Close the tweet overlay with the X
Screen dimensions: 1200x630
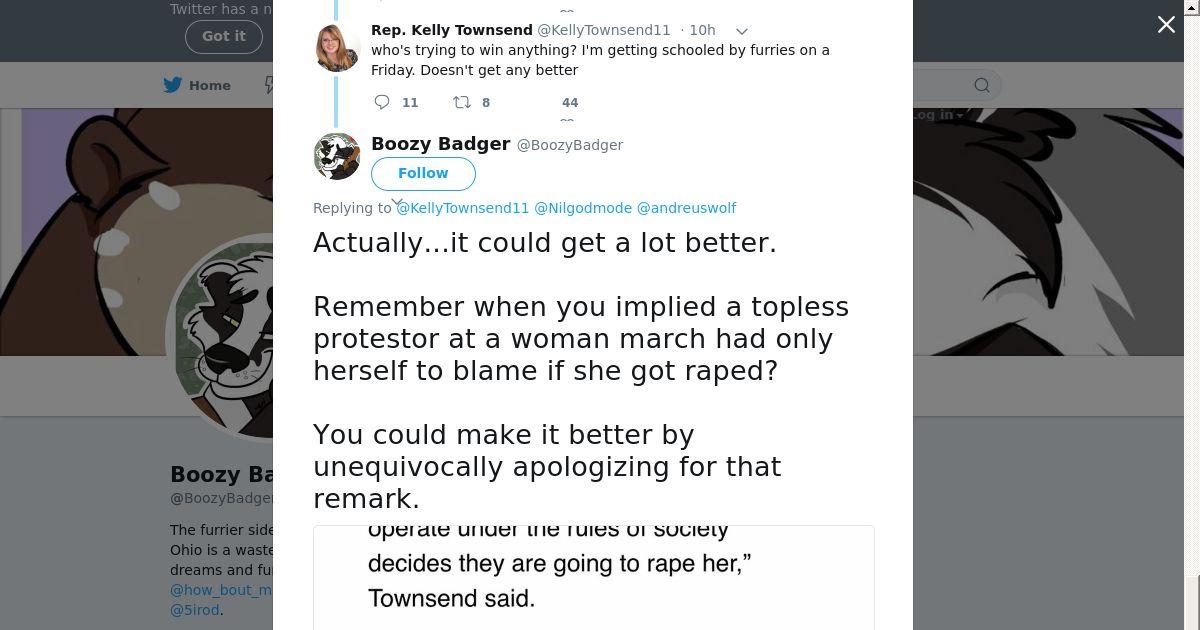1166,25
